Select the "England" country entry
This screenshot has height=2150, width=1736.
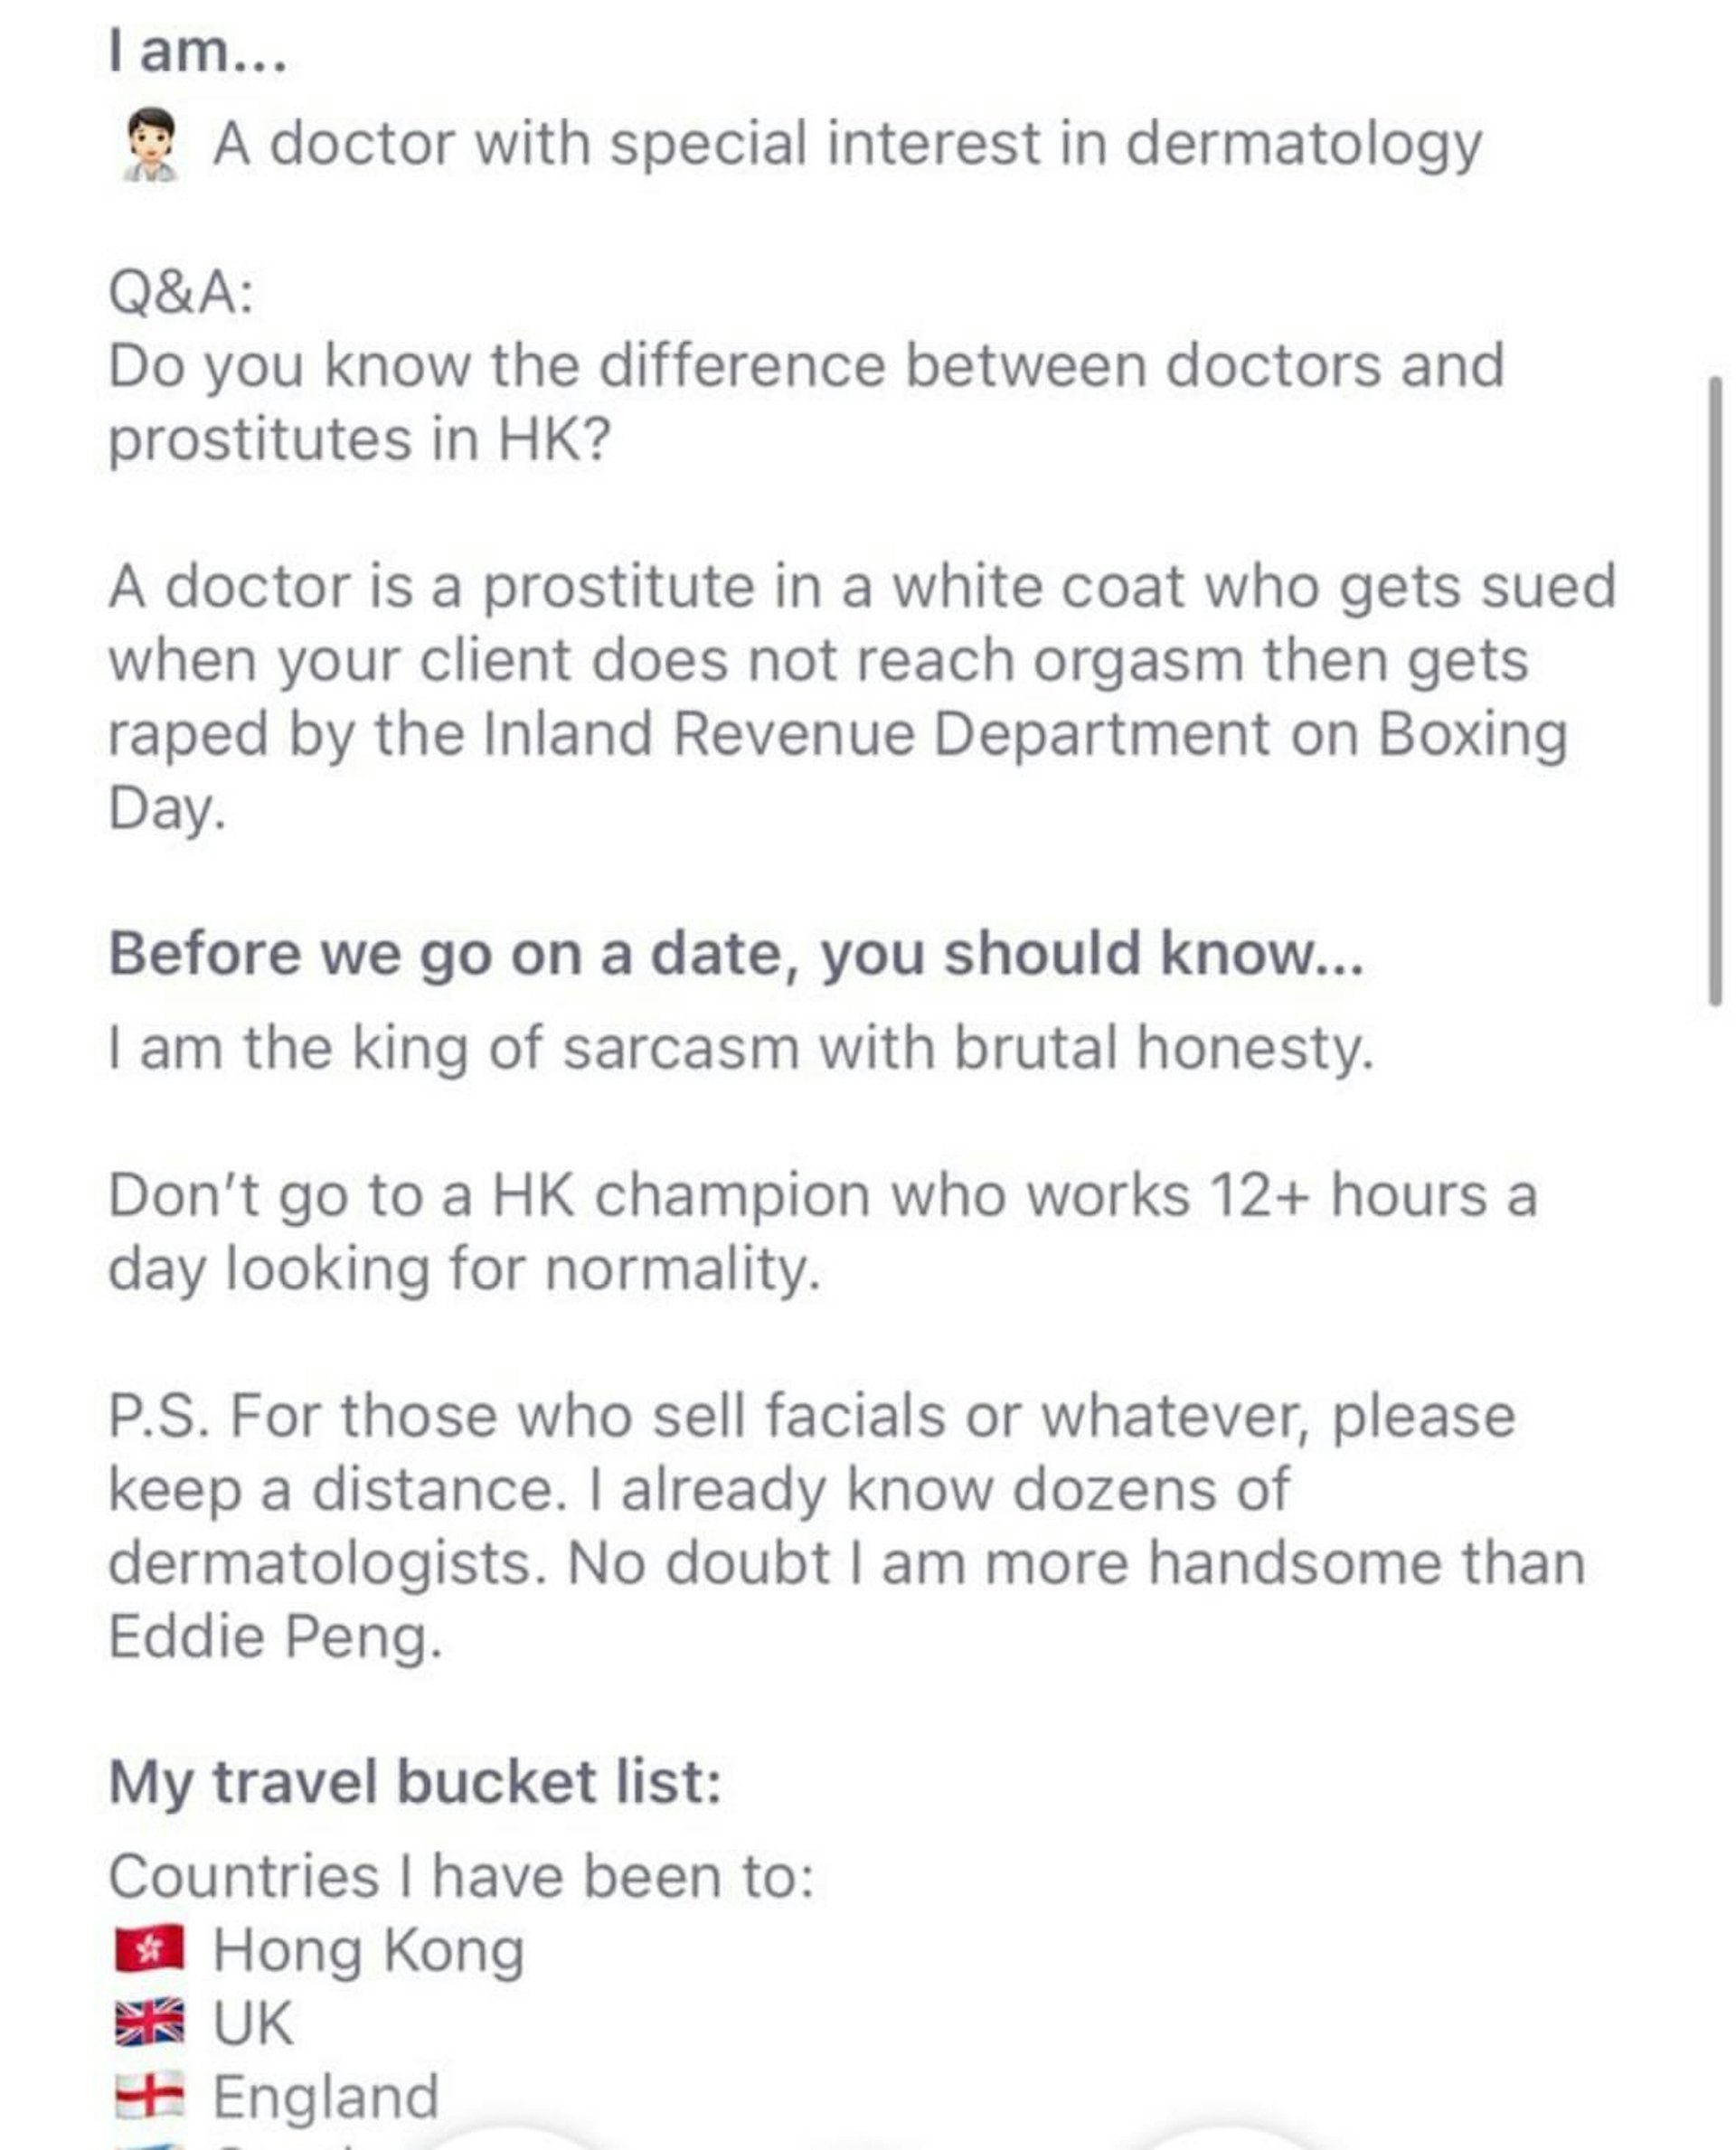point(326,2095)
